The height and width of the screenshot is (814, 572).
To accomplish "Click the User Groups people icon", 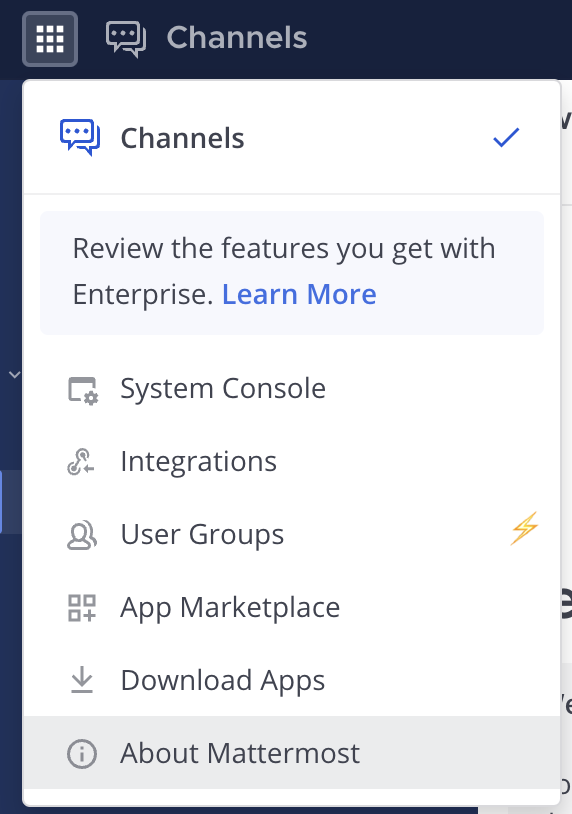I will click(81, 535).
